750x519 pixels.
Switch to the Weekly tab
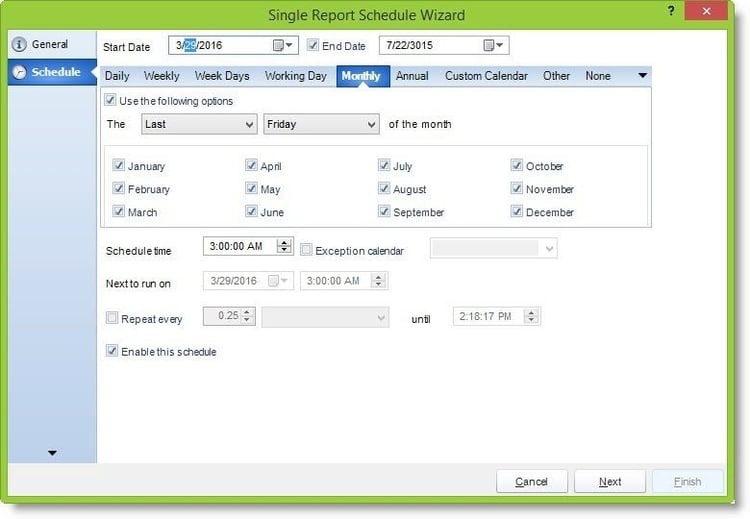pyautogui.click(x=162, y=76)
